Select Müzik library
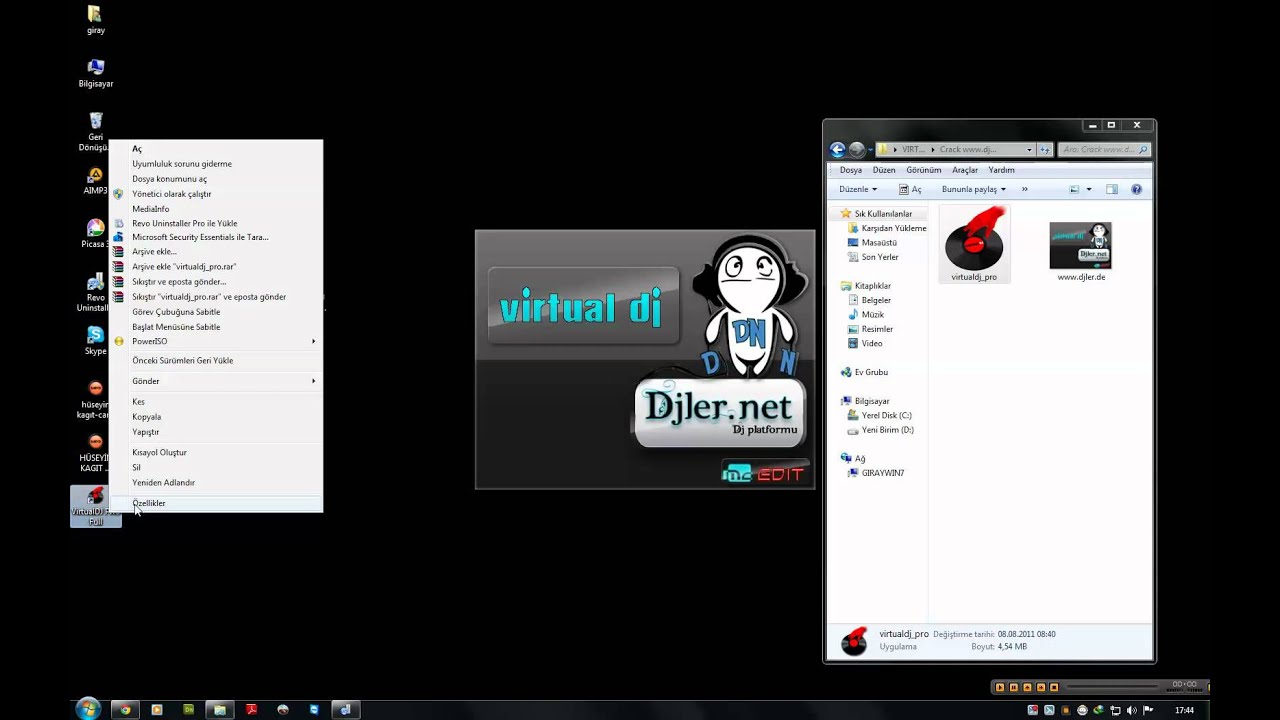Screen dimensions: 1280x720 coord(865,314)
